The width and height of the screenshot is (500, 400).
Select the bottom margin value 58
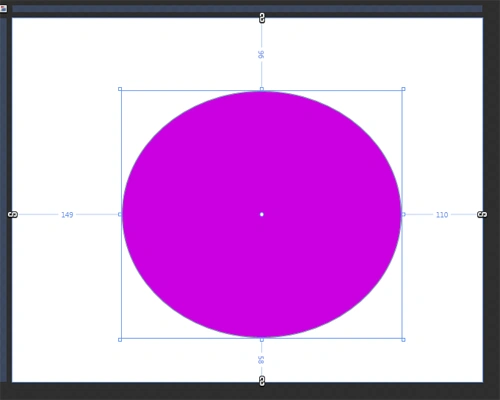pos(261,360)
